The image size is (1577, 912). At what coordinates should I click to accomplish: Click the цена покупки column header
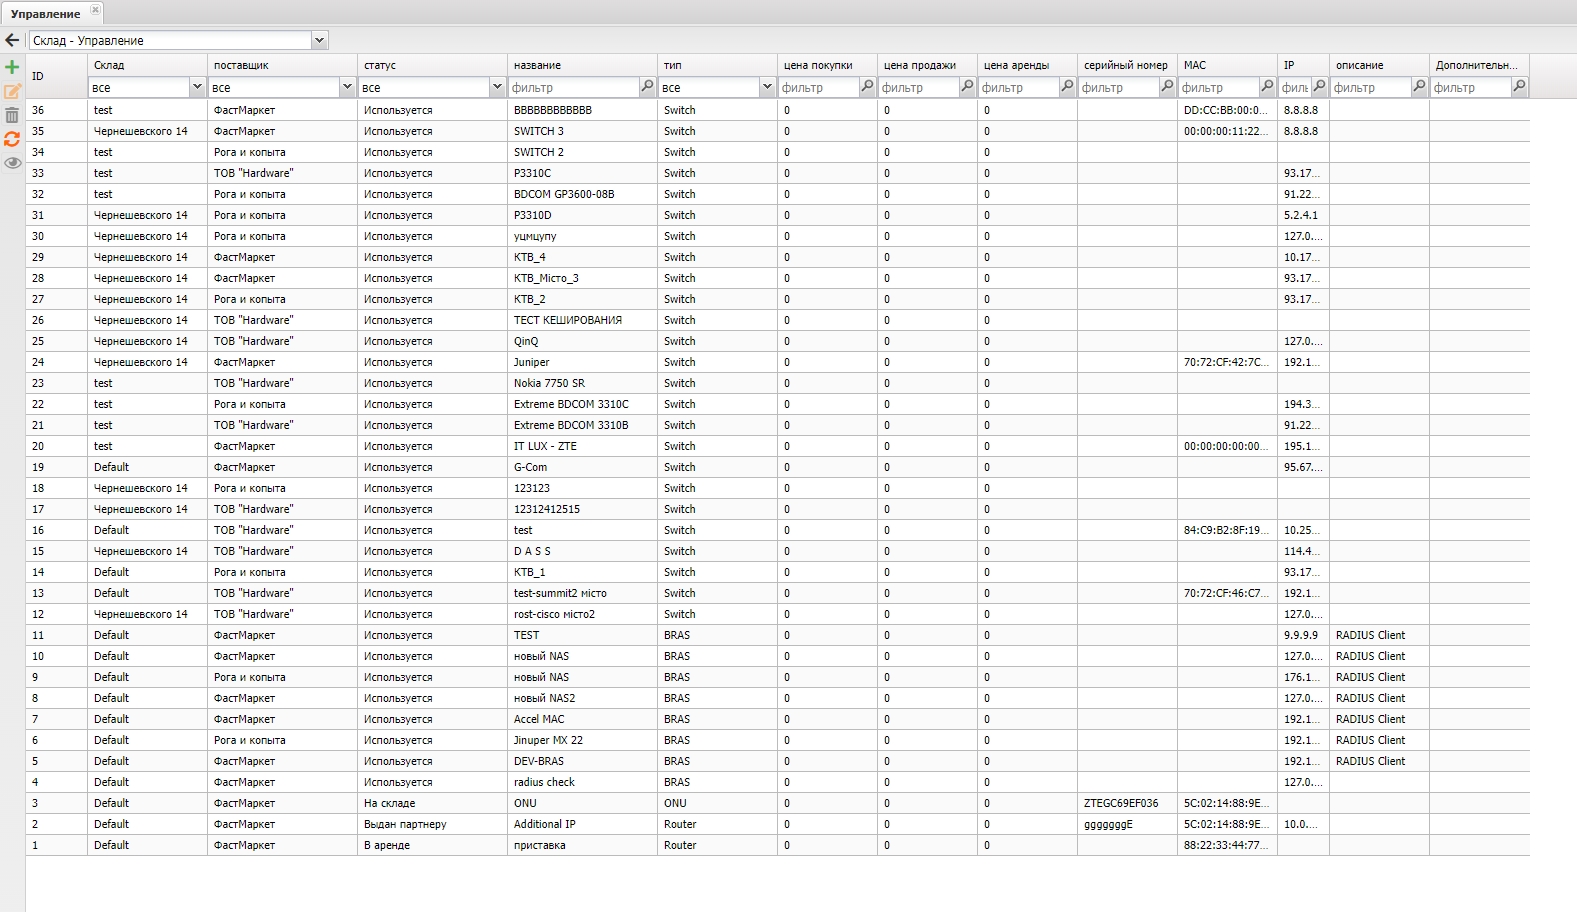(x=818, y=65)
